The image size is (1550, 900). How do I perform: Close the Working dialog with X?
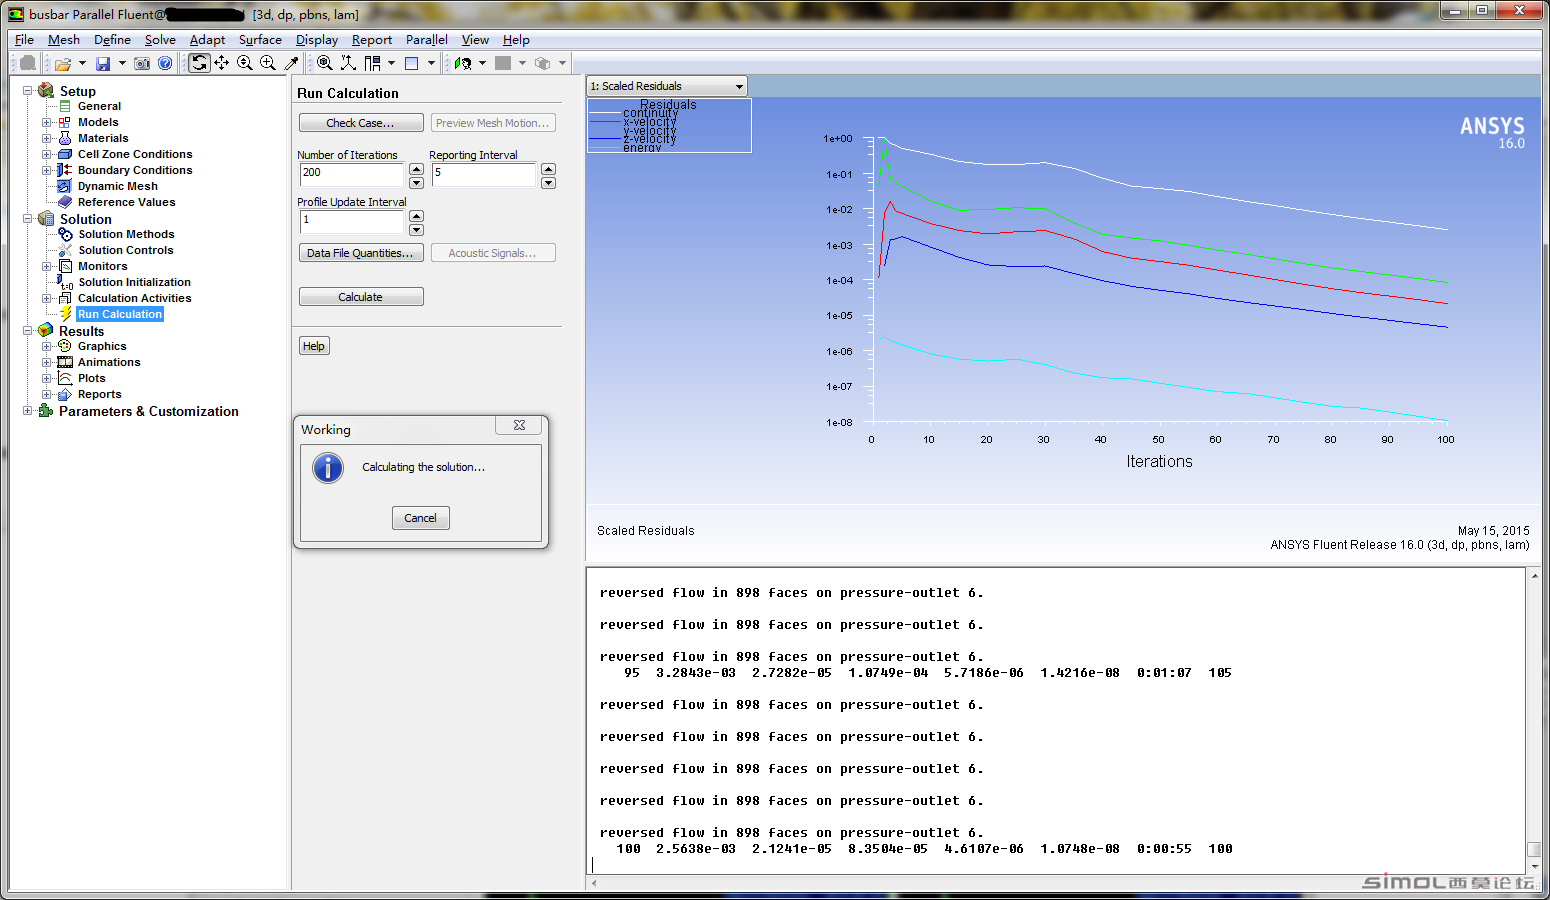(x=519, y=425)
